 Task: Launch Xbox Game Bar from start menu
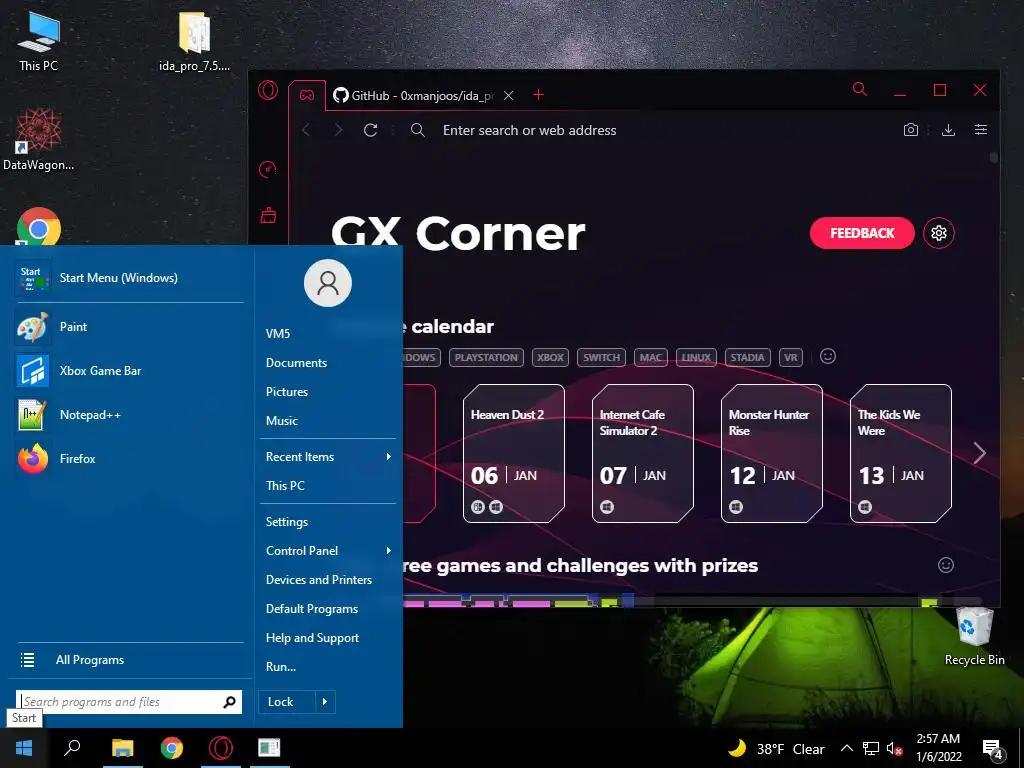(x=130, y=370)
